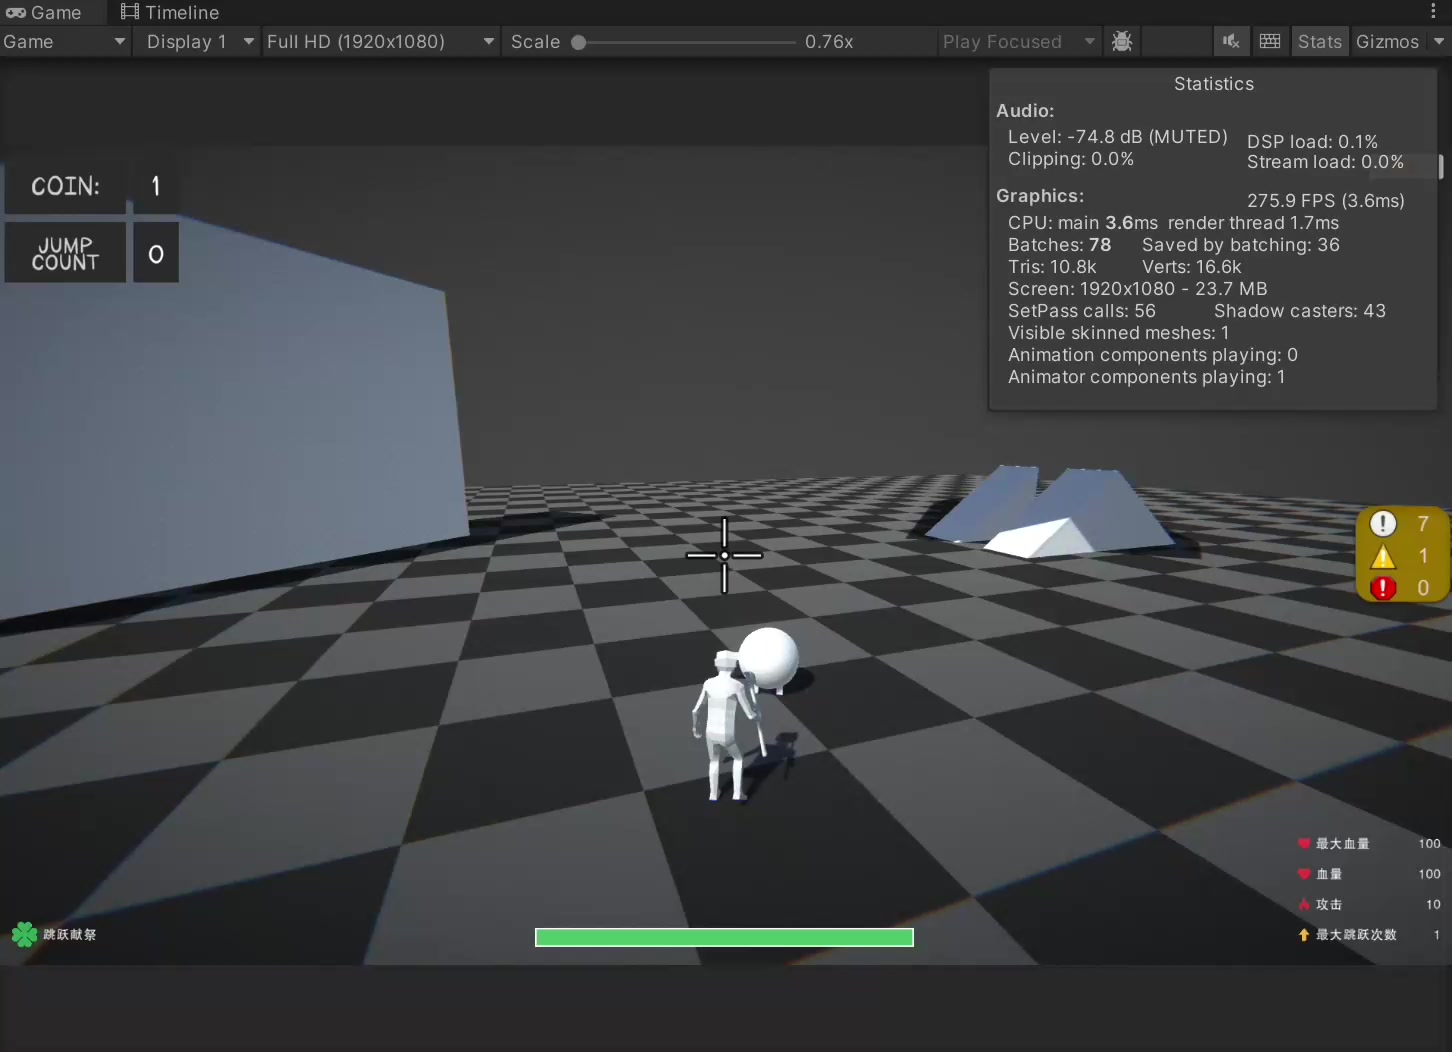Switch to the Timeline tab

point(170,13)
